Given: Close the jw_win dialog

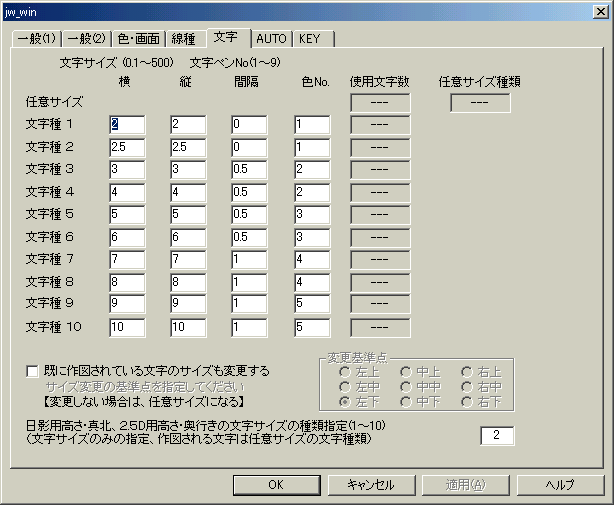Looking at the screenshot, I should [601, 12].
